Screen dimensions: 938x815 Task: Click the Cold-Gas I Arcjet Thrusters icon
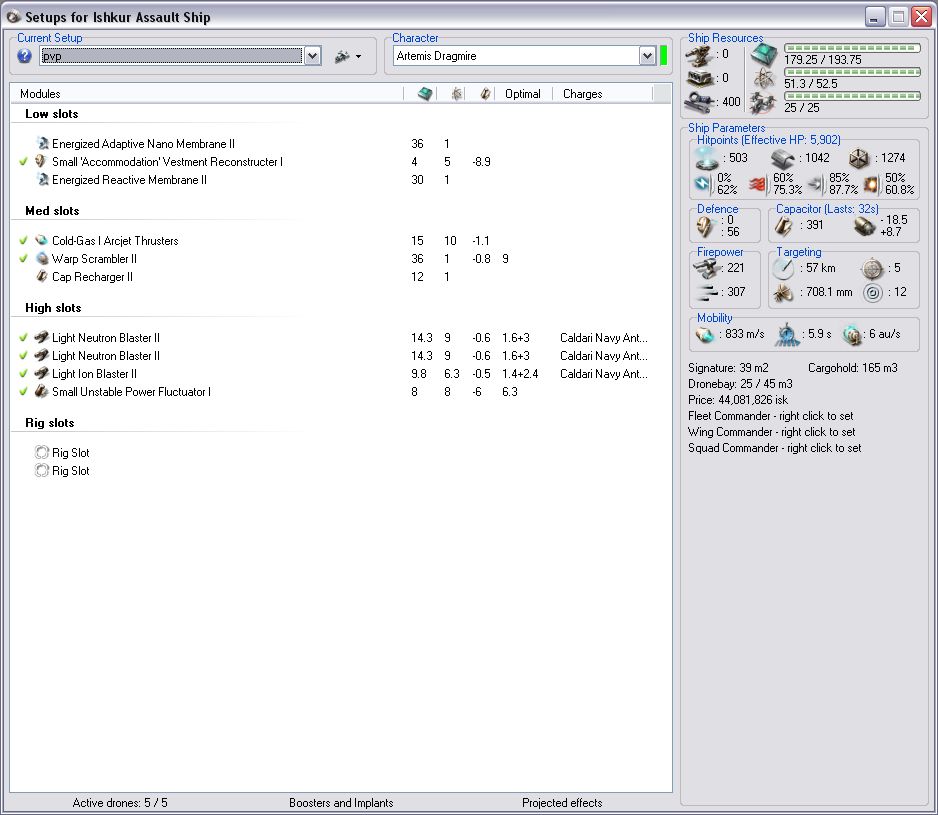(41, 241)
